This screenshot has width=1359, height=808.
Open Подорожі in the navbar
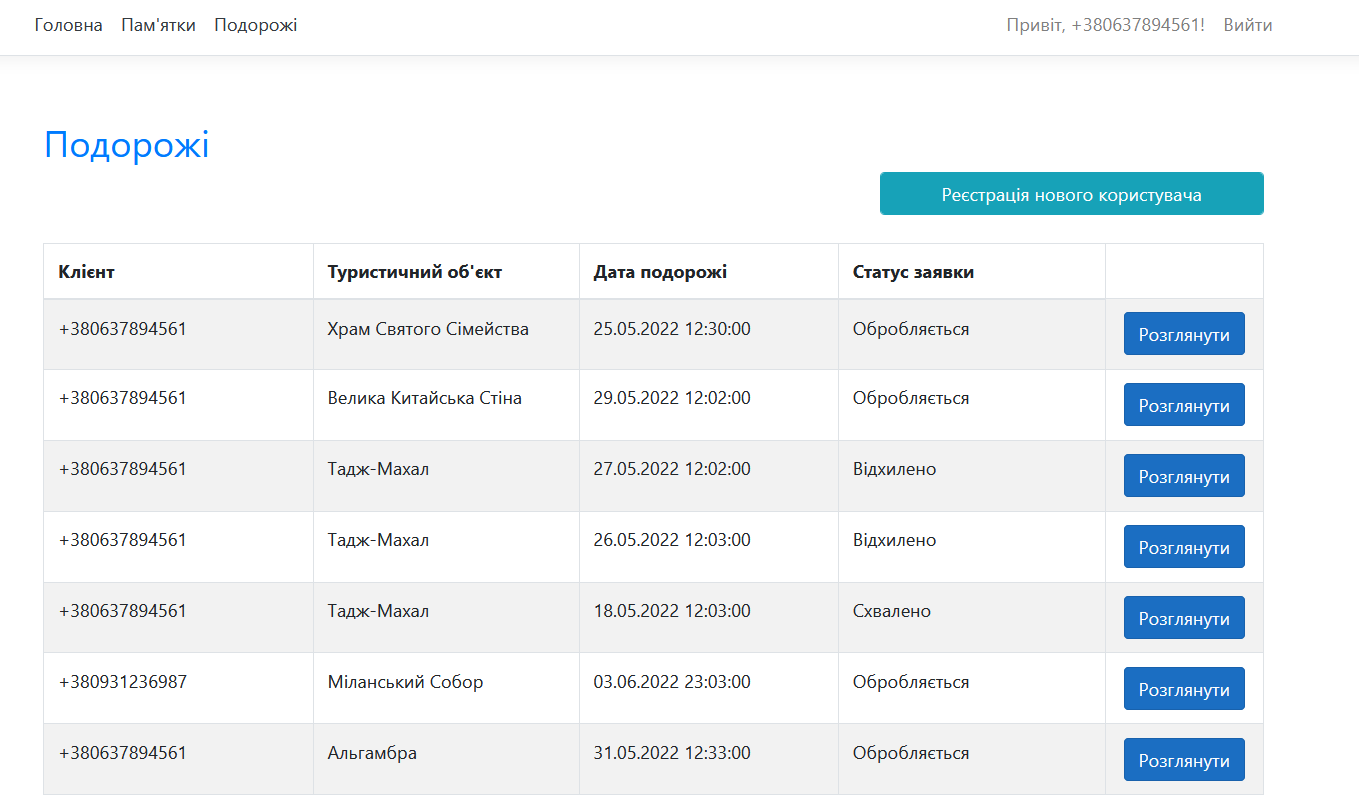click(x=255, y=25)
